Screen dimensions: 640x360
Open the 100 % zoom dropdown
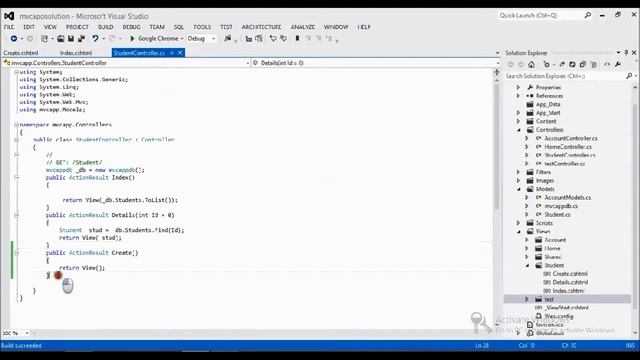pos(27,333)
